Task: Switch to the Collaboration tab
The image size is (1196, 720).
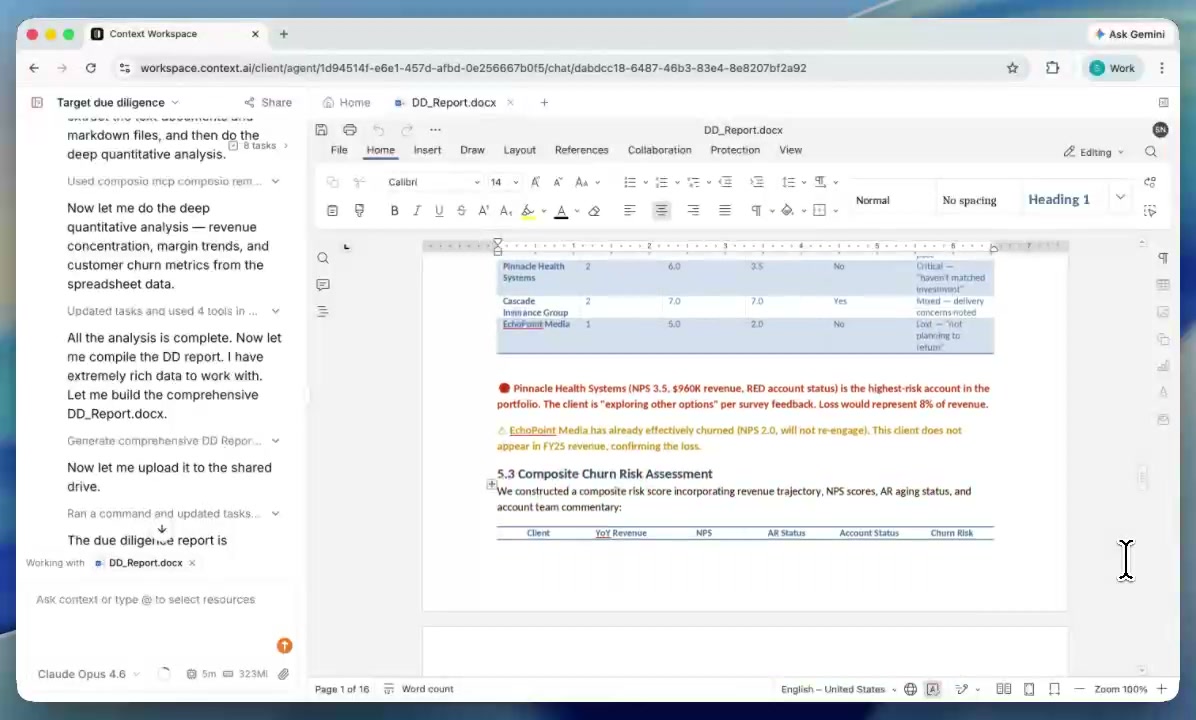Action: point(659,150)
